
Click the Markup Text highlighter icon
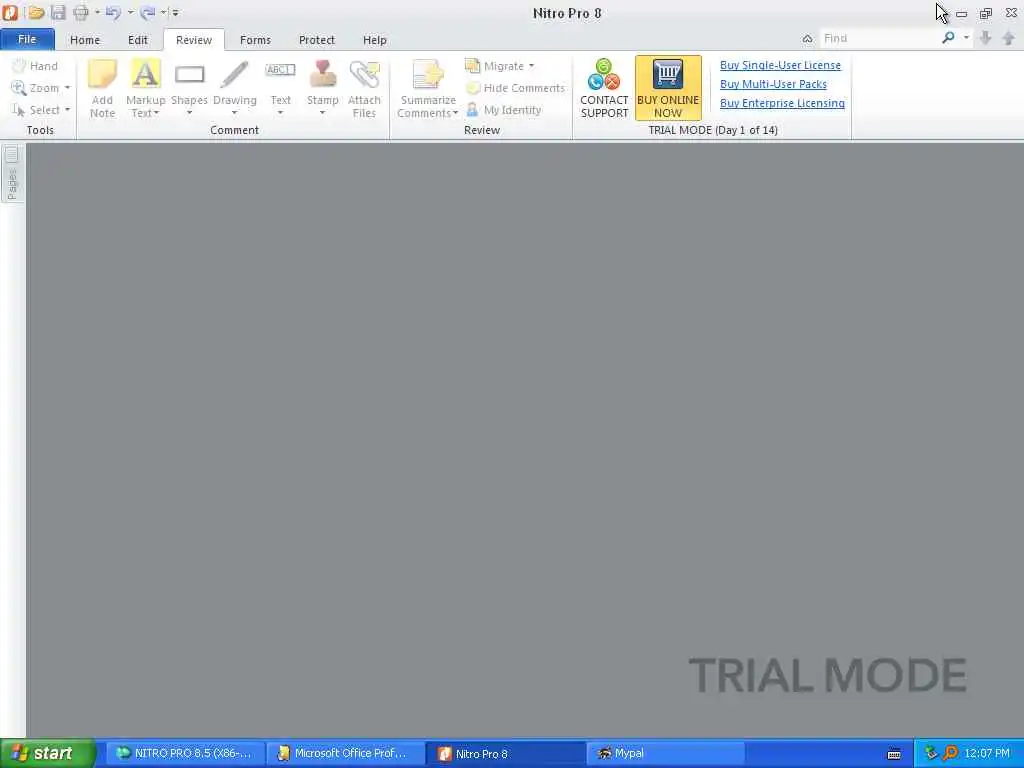tap(145, 74)
